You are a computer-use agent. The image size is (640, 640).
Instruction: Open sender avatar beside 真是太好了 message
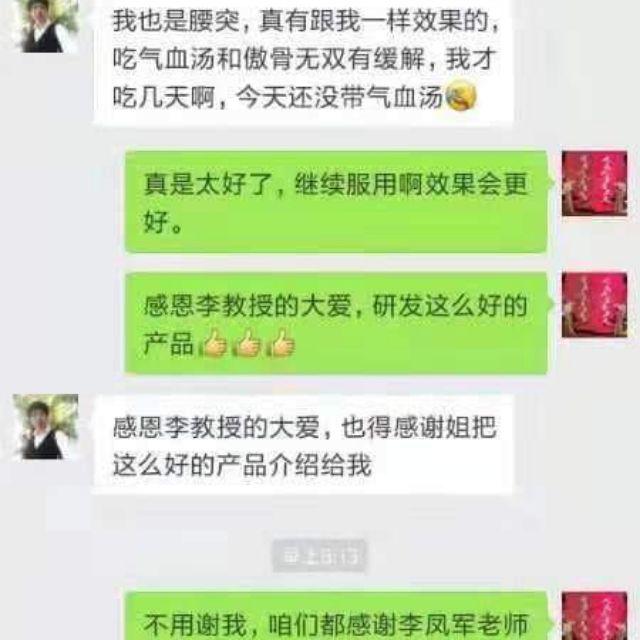pyautogui.click(x=594, y=184)
